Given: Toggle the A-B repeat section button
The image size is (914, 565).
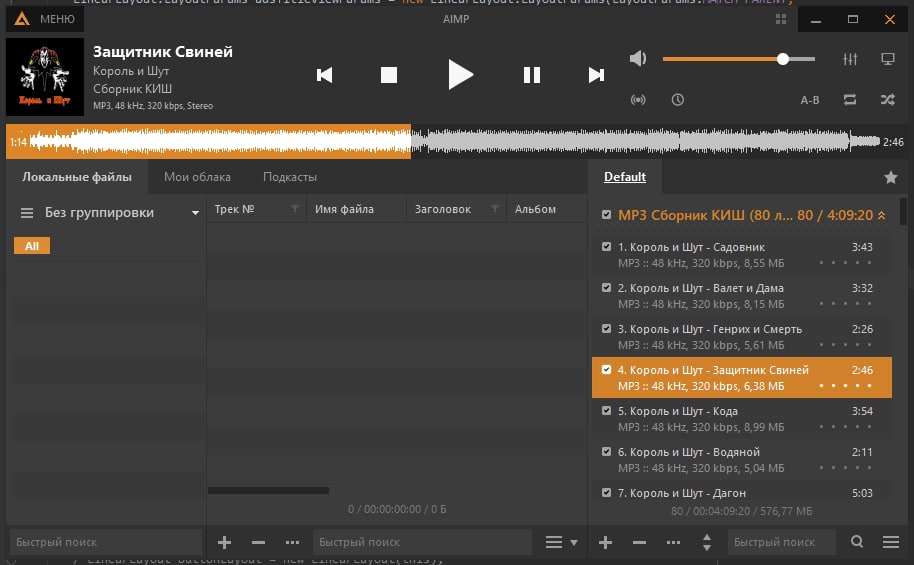Looking at the screenshot, I should pos(810,100).
